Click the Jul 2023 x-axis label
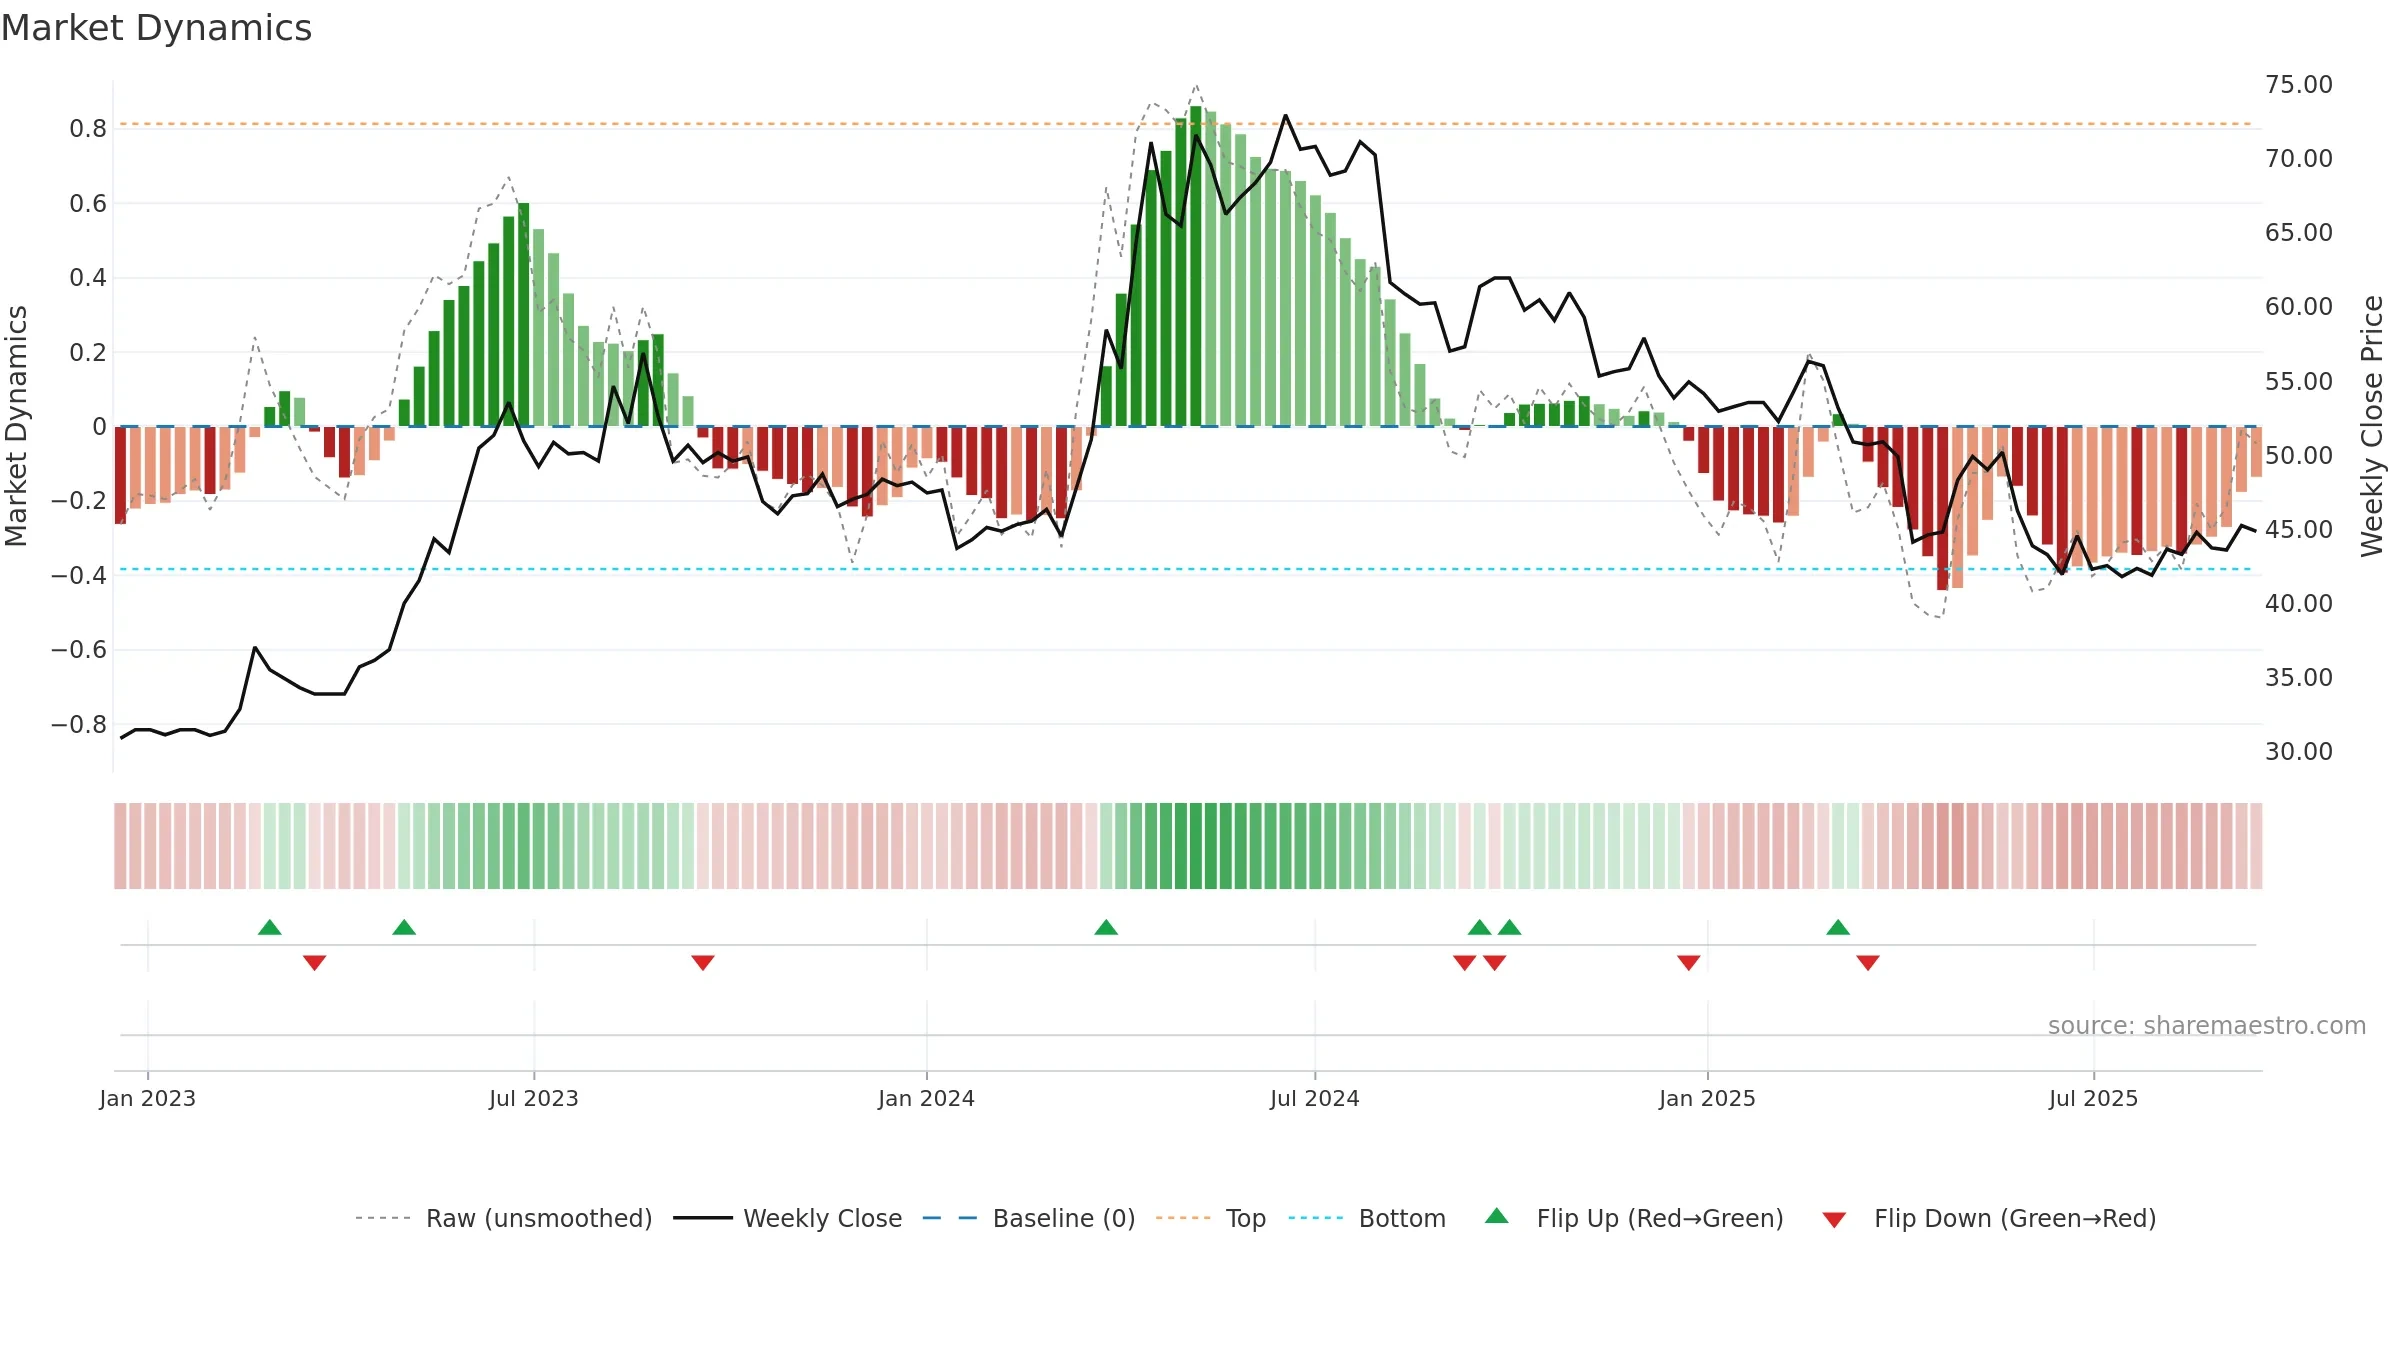The width and height of the screenshot is (2400, 1350). 534,1098
